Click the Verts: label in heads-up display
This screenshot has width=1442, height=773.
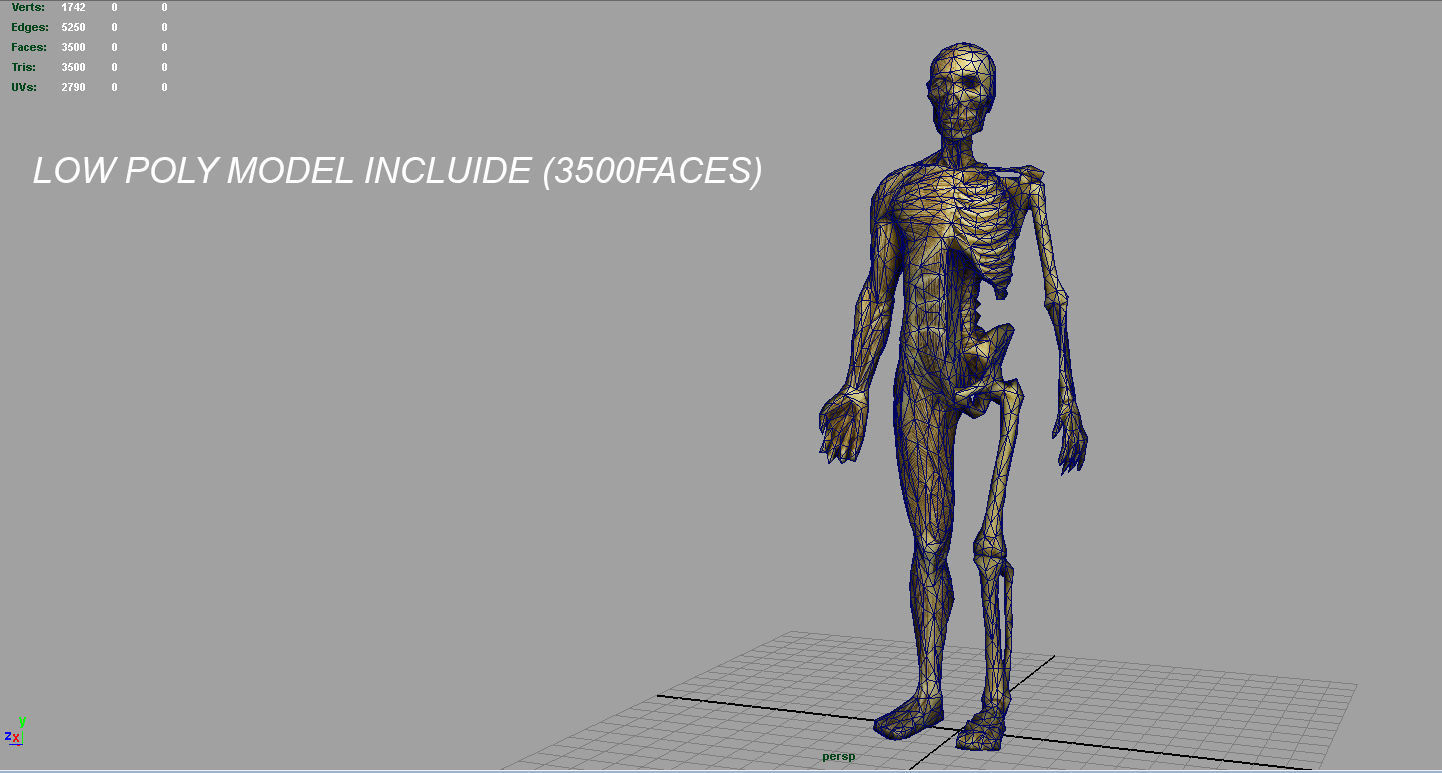click(28, 7)
